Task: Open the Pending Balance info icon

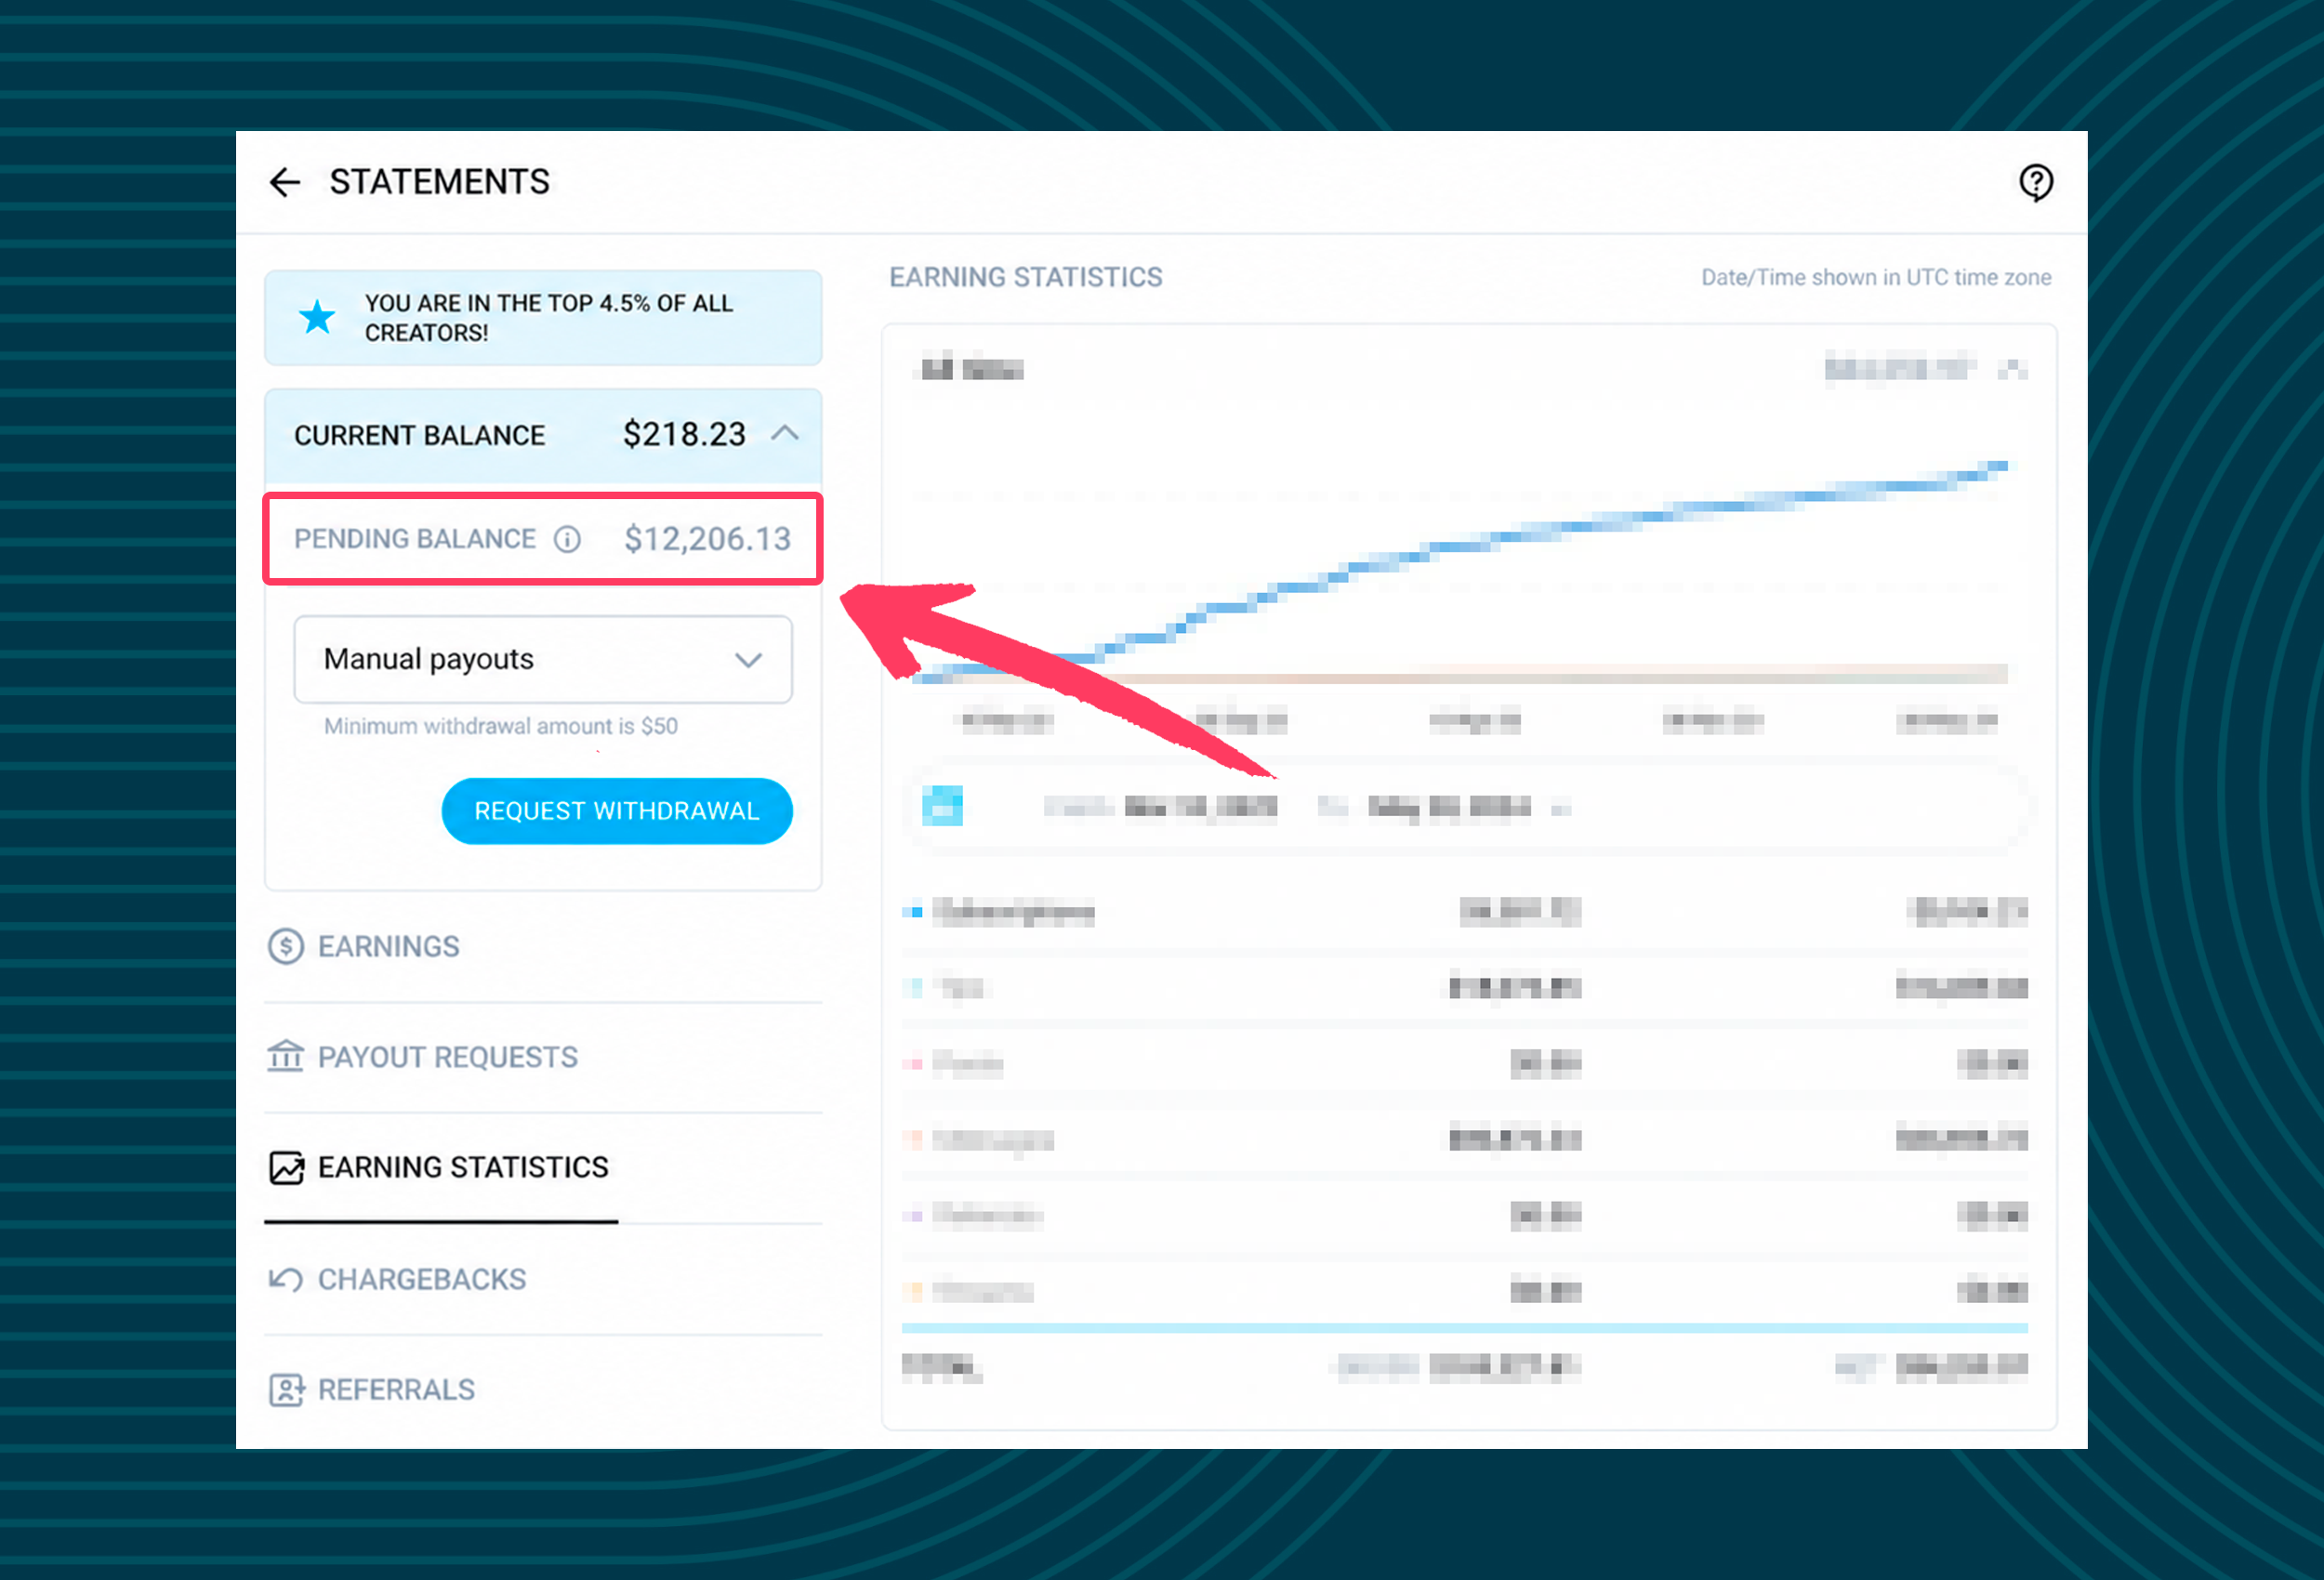Action: coord(567,539)
